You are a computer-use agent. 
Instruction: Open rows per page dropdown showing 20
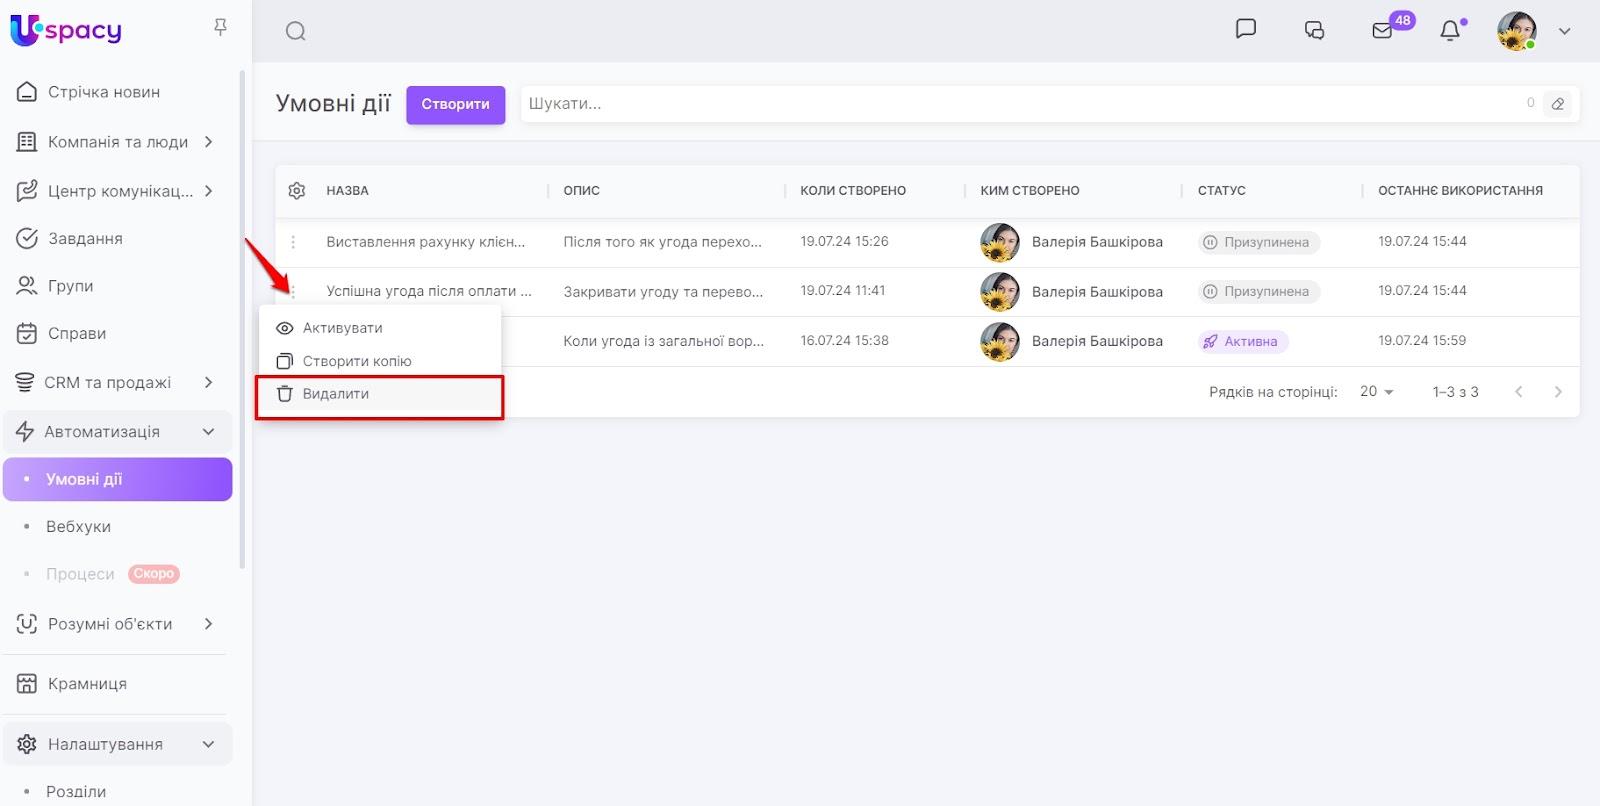(1376, 392)
